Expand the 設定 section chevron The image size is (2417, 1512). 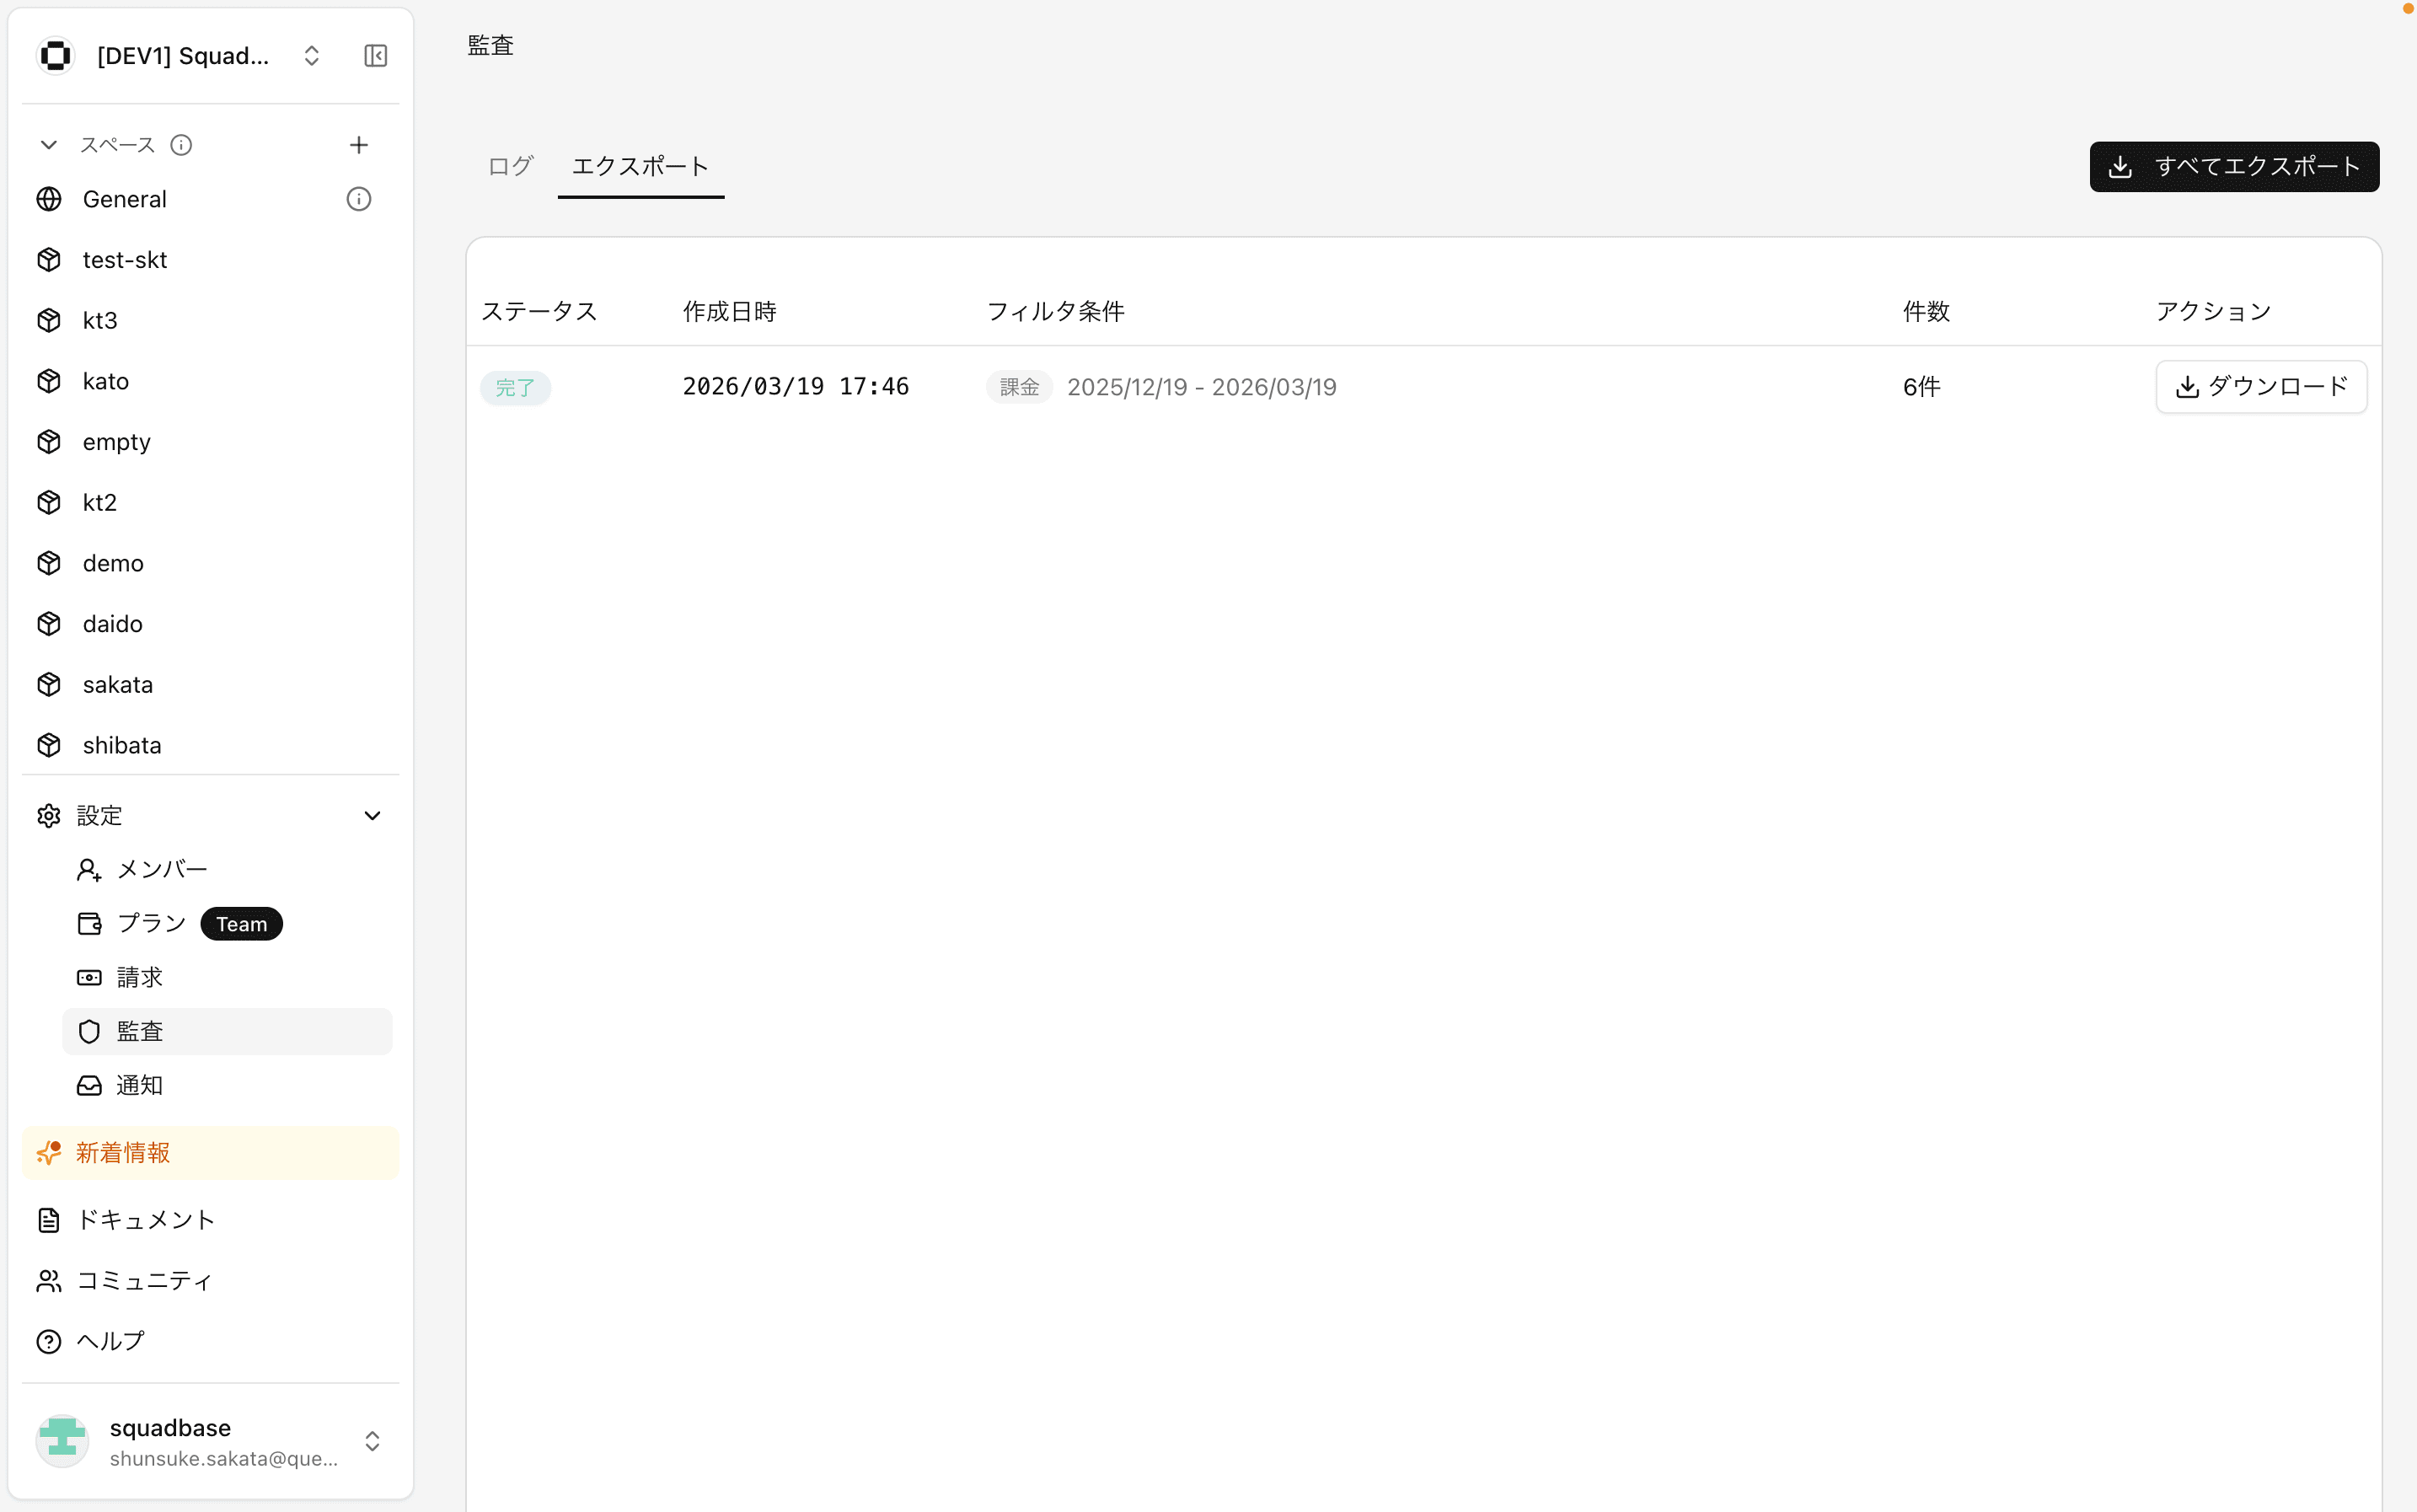click(372, 815)
